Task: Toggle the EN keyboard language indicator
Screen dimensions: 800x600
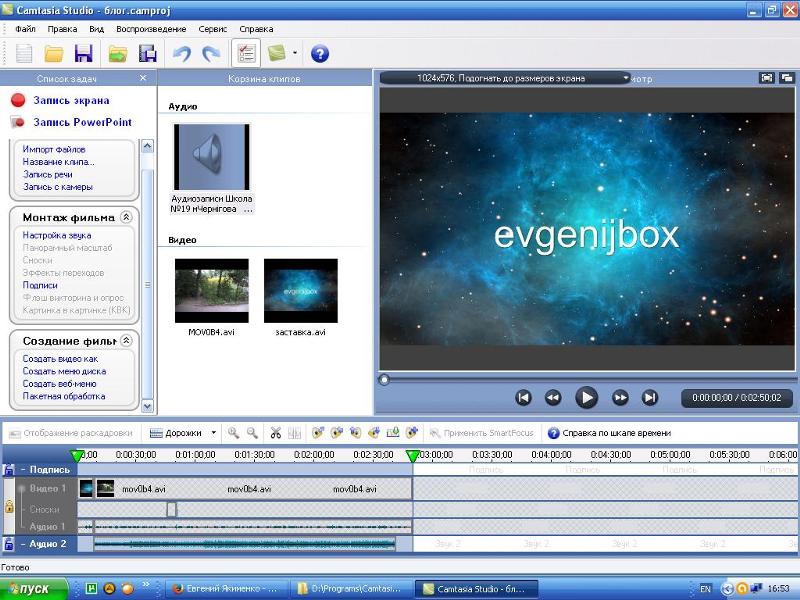Action: point(705,589)
